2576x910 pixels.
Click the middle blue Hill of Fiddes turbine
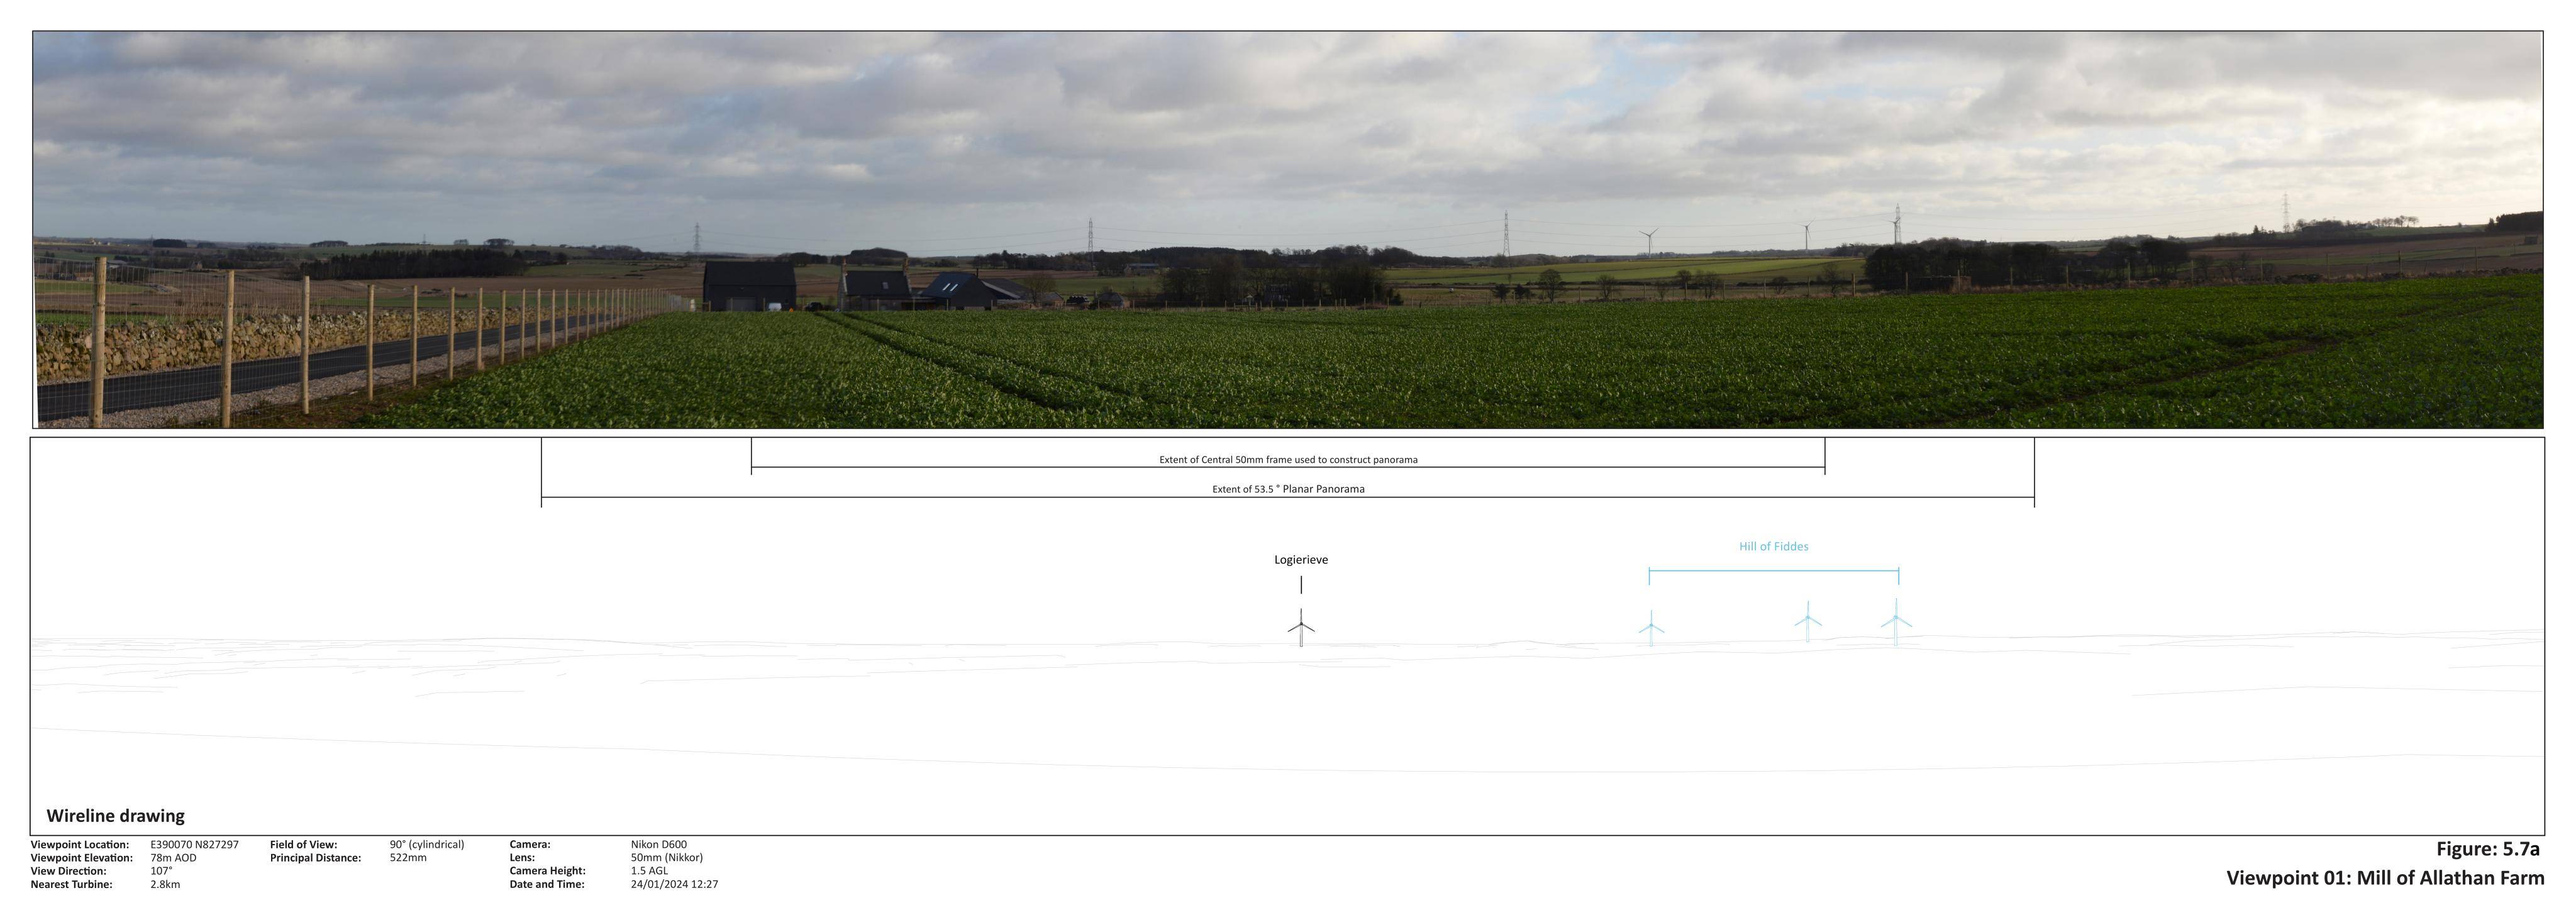tap(1808, 621)
